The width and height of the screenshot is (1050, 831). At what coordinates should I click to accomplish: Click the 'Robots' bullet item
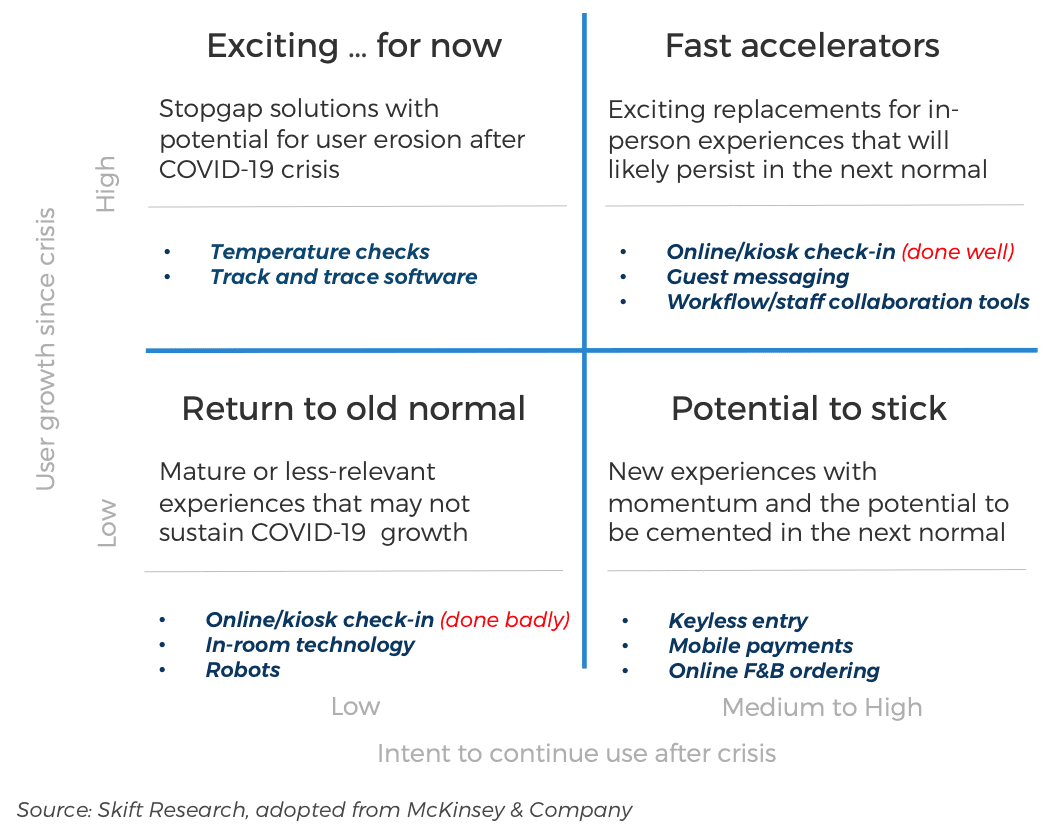pyautogui.click(x=242, y=670)
